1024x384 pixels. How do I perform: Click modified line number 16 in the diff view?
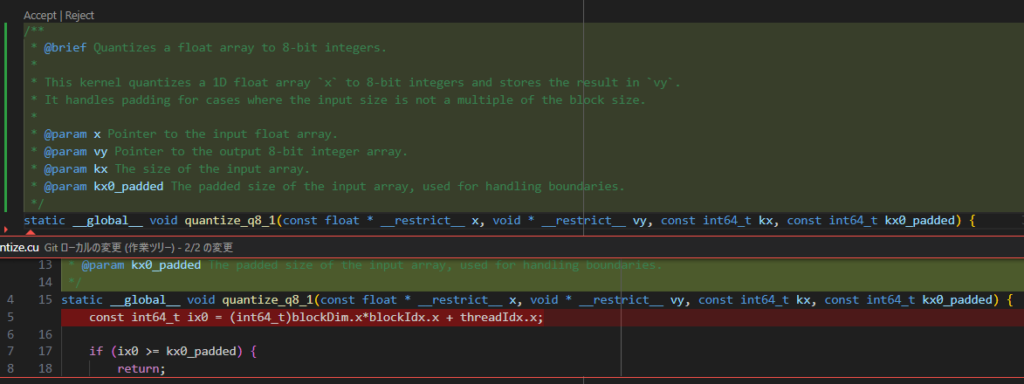point(44,334)
